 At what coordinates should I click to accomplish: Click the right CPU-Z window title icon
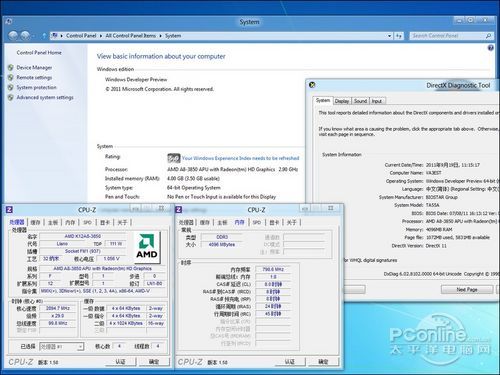click(179, 210)
